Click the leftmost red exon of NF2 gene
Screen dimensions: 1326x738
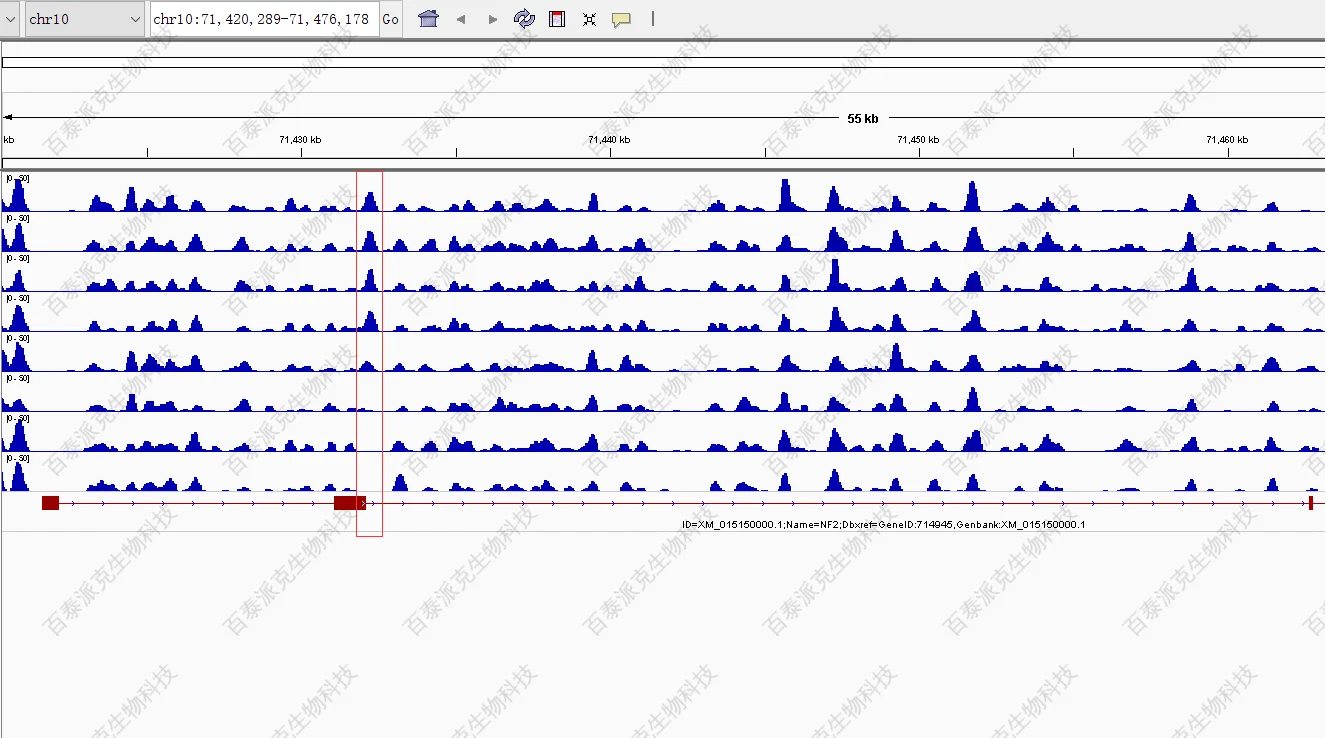[50, 503]
